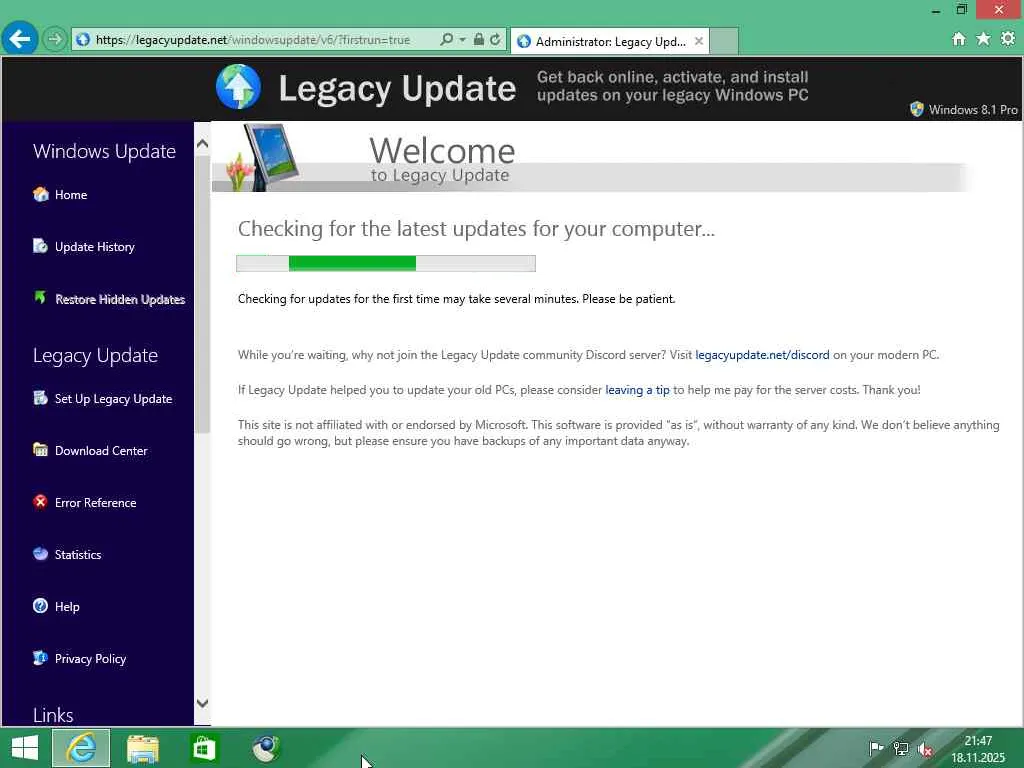Viewport: 1024px width, 768px height.
Task: Open Set Up Legacy Update link
Action: click(114, 399)
